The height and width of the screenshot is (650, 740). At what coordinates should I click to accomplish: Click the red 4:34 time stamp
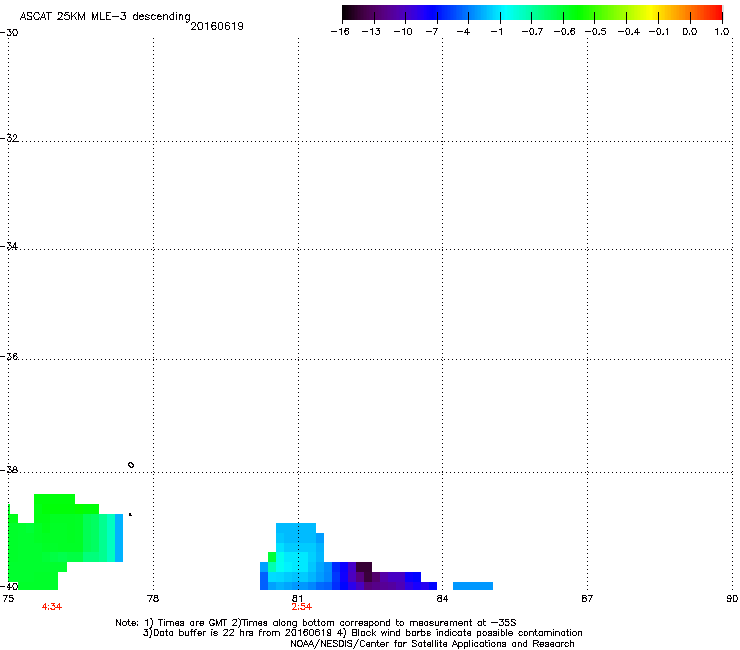point(51,607)
